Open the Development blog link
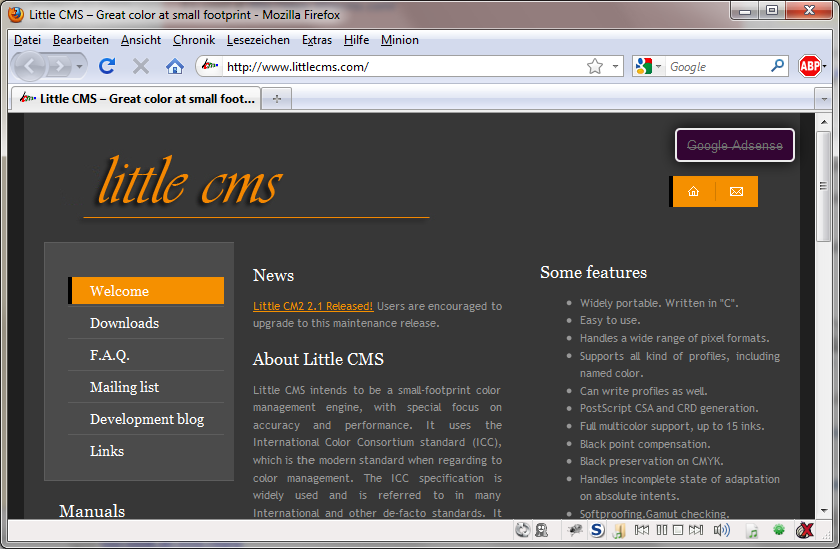Viewport: 840px width, 549px height. coord(147,419)
